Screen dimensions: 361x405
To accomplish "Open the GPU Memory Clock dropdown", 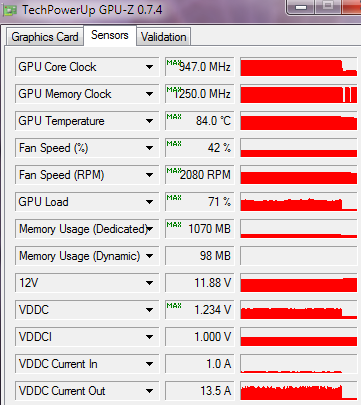I will pos(149,94).
